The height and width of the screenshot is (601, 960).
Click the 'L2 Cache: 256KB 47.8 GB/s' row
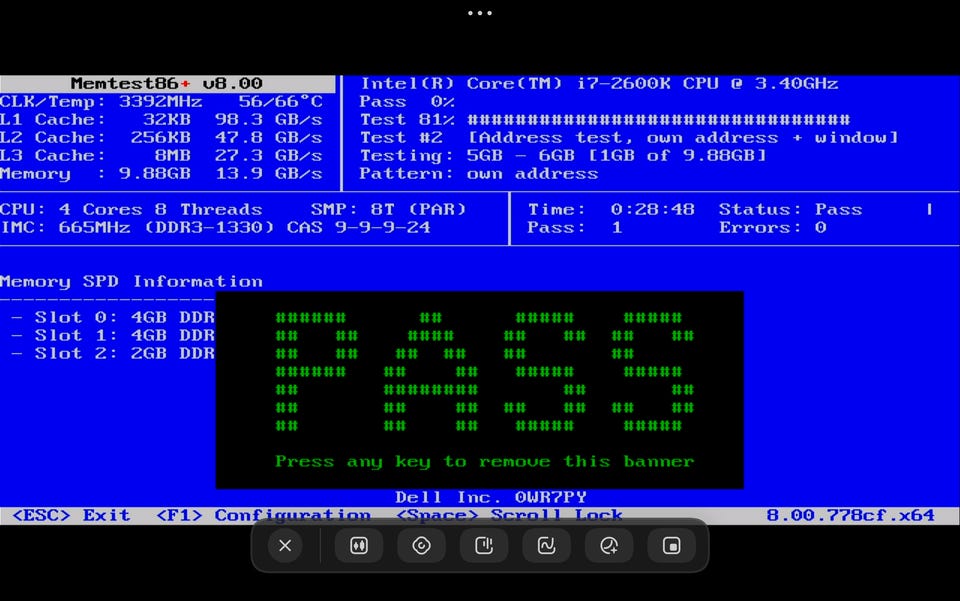(162, 137)
